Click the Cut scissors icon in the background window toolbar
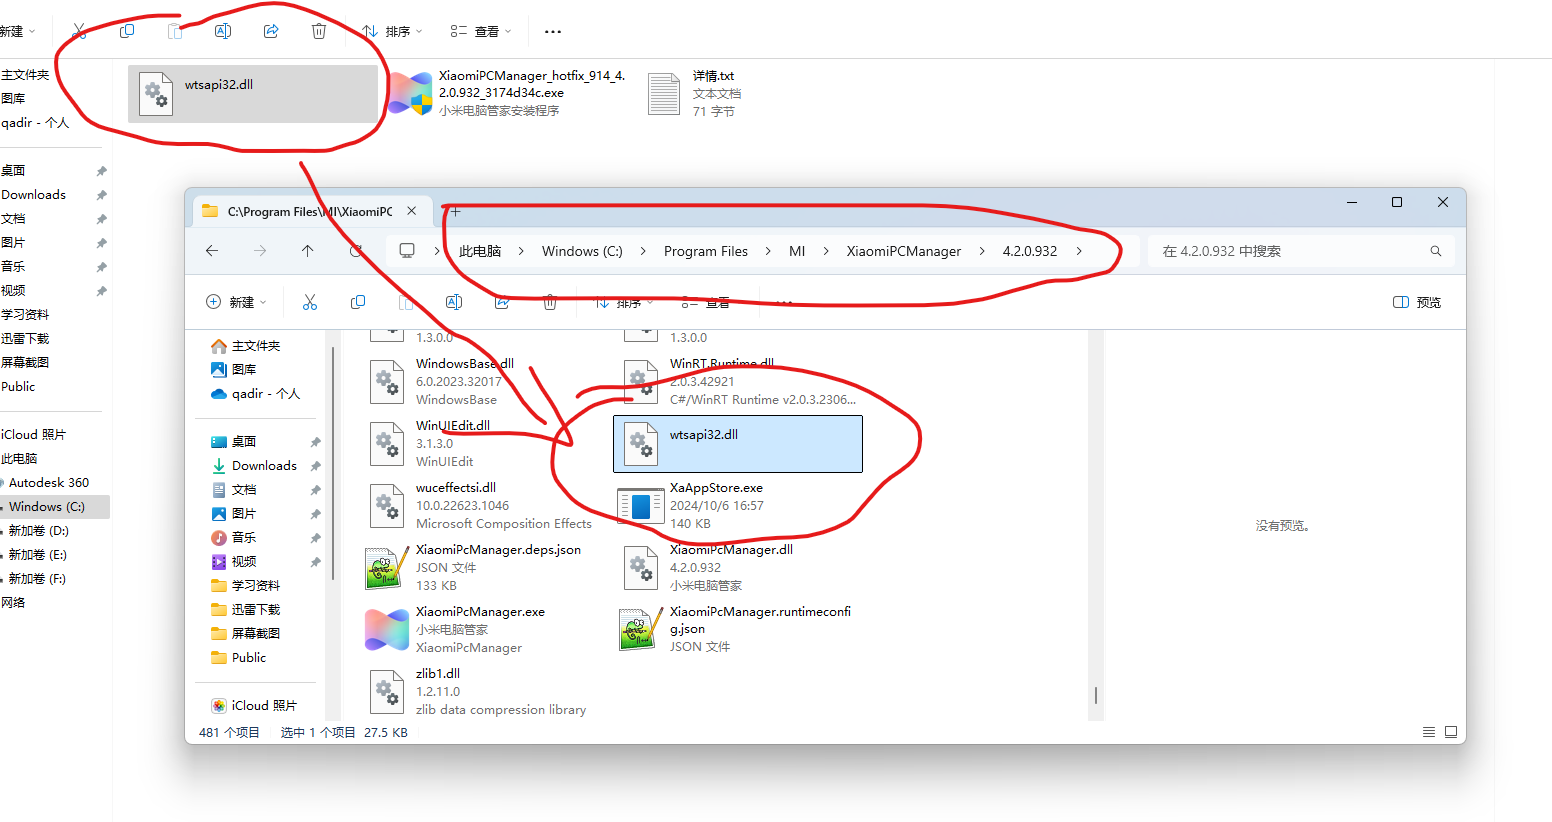Image resolution: width=1552 pixels, height=822 pixels. (79, 31)
